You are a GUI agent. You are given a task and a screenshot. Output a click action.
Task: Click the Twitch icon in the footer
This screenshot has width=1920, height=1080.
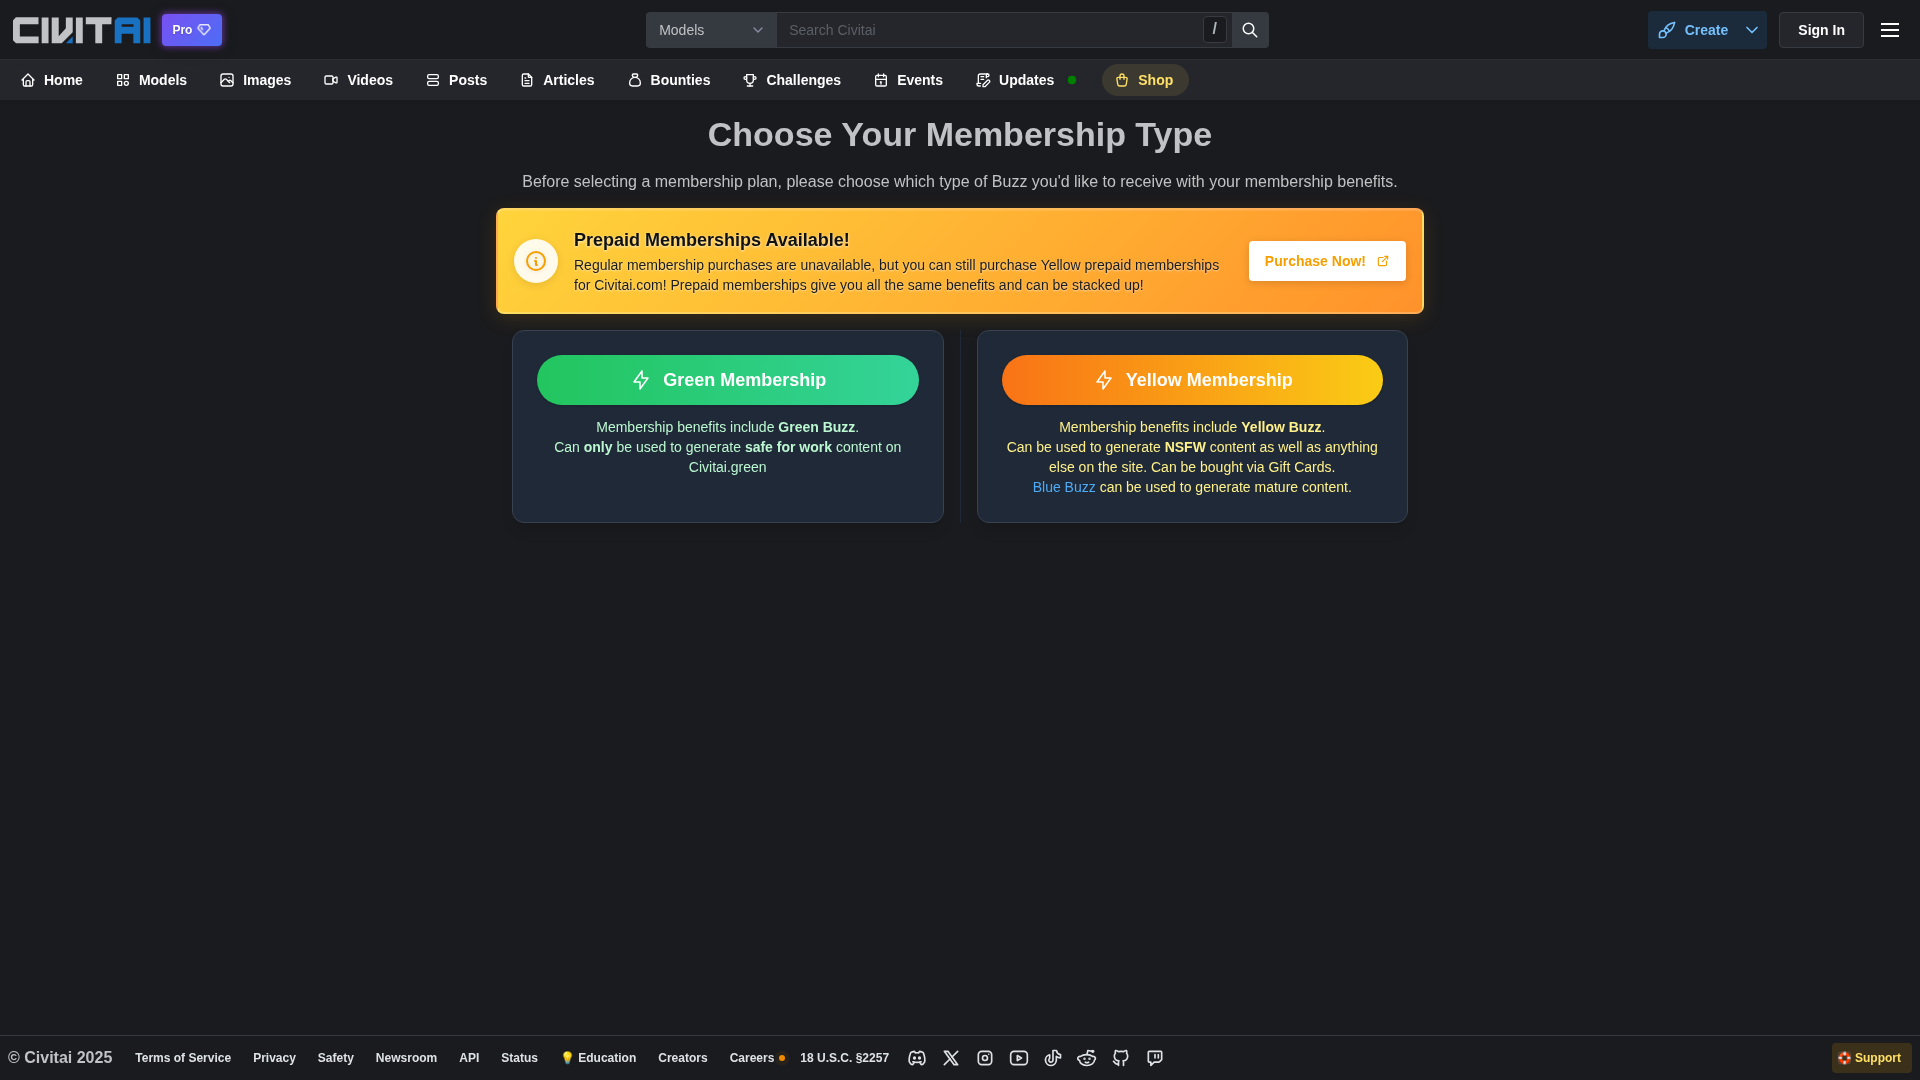point(1155,1058)
